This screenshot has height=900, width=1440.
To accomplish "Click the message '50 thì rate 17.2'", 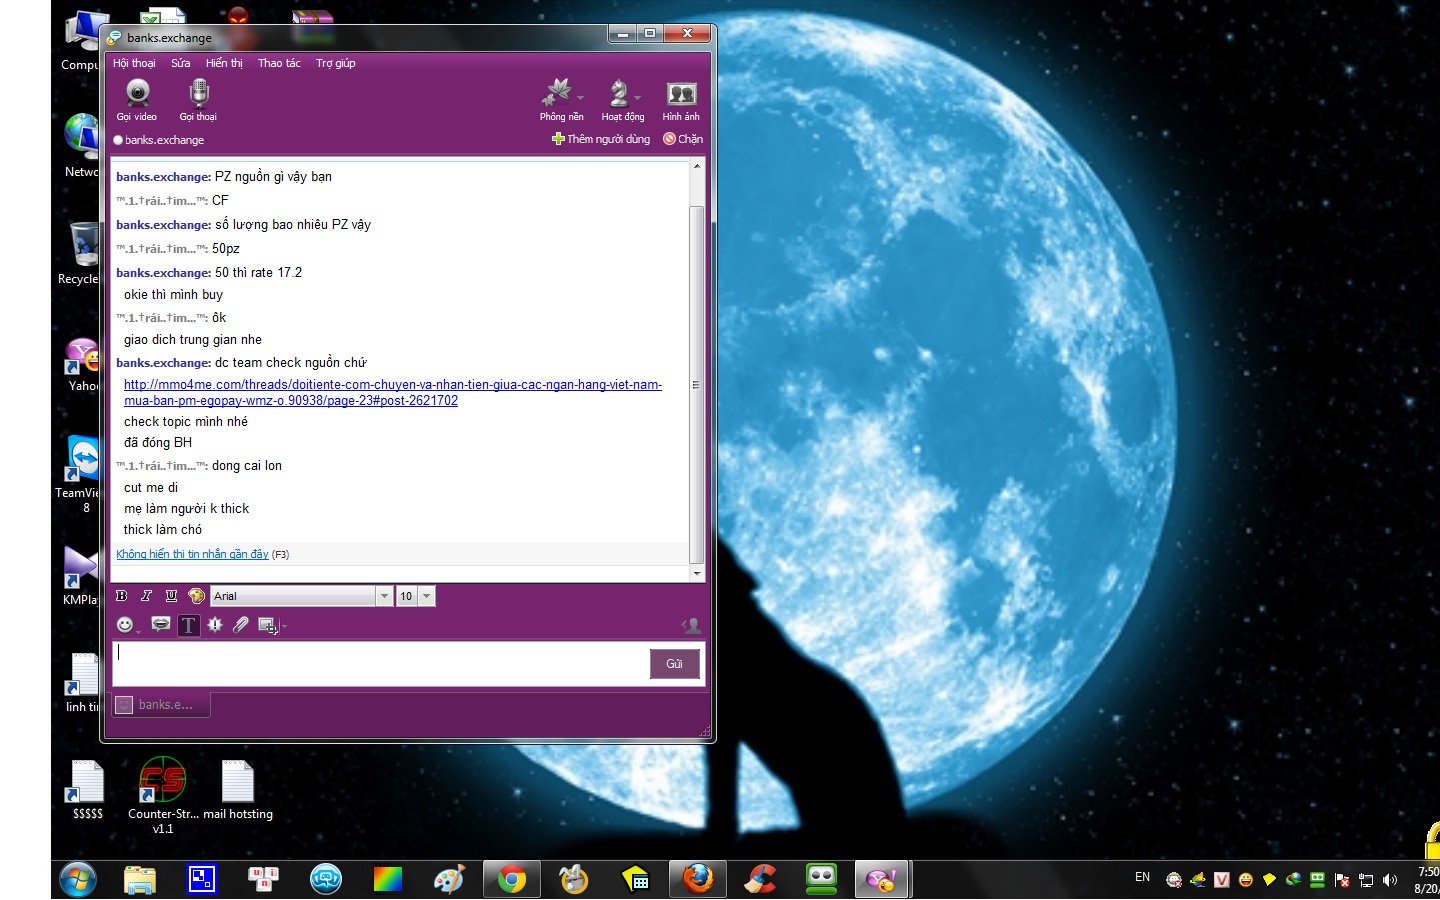I will tap(258, 272).
